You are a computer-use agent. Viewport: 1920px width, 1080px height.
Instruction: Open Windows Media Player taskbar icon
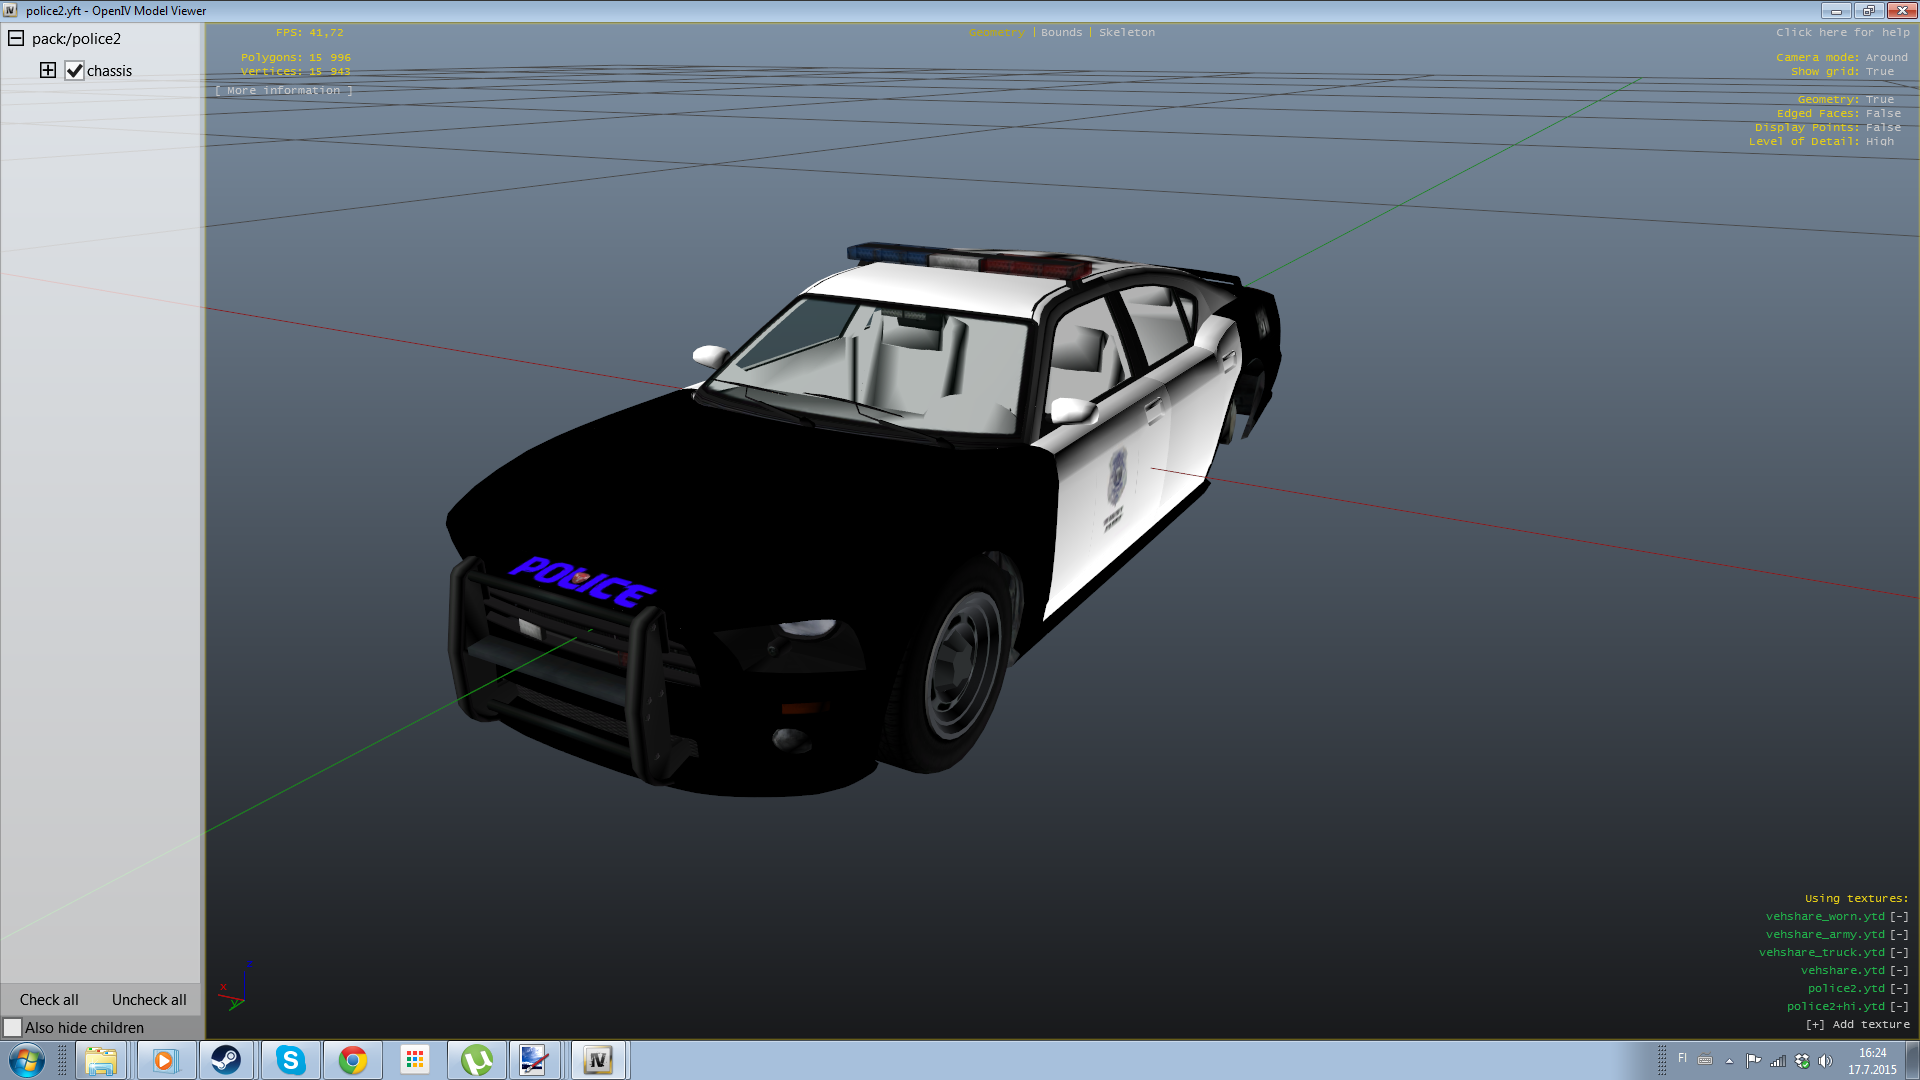pos(164,1060)
